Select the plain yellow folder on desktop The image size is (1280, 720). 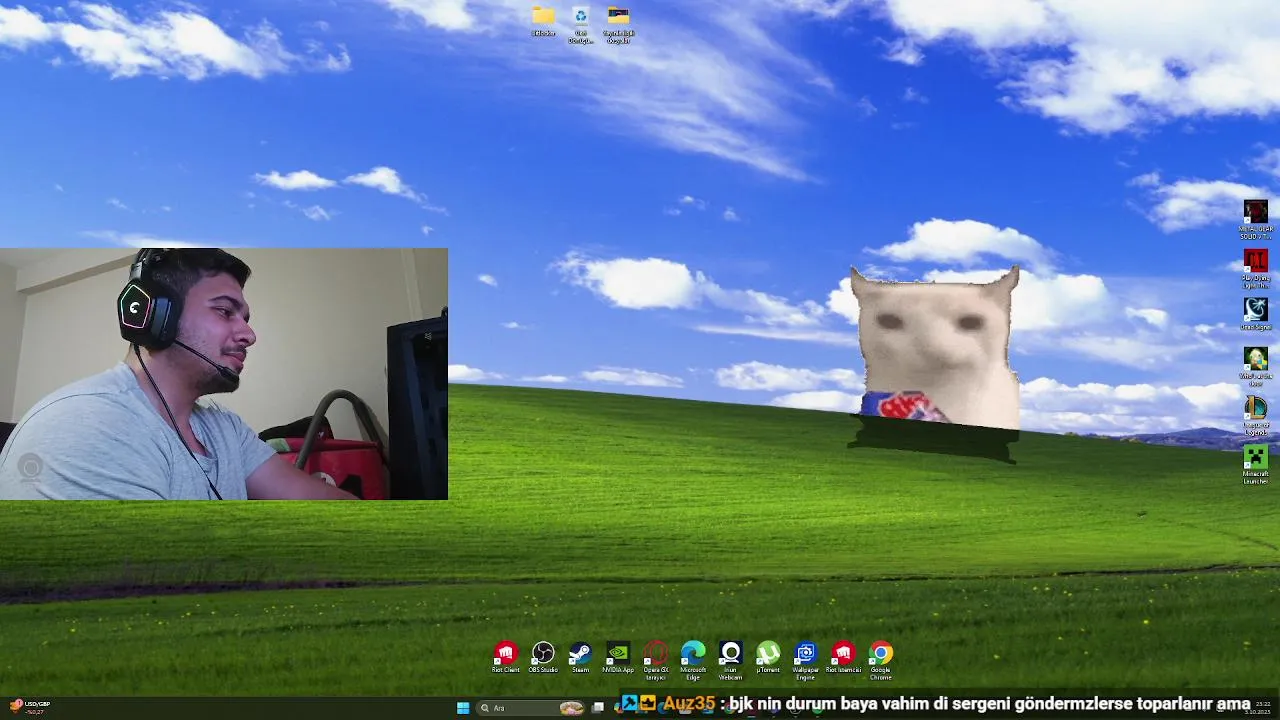click(543, 21)
